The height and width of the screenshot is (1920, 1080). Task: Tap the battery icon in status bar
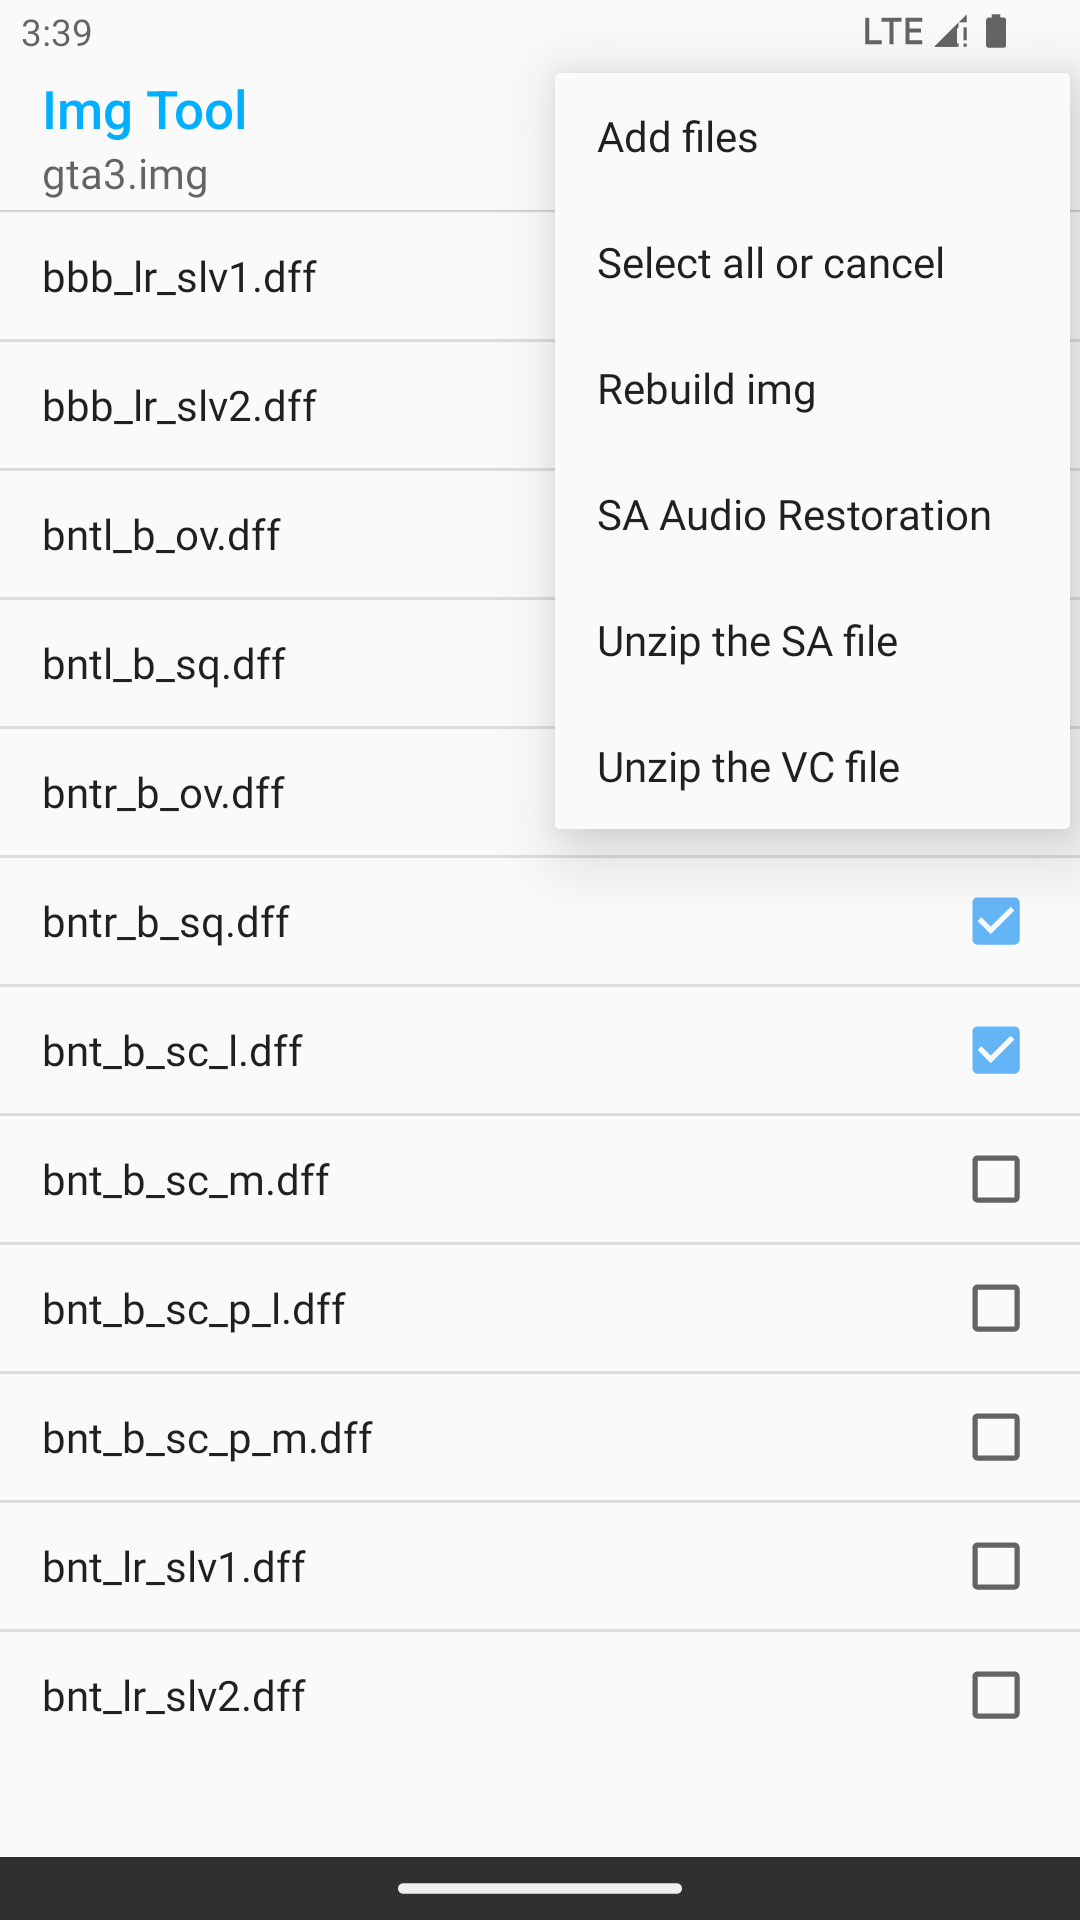[x=996, y=32]
